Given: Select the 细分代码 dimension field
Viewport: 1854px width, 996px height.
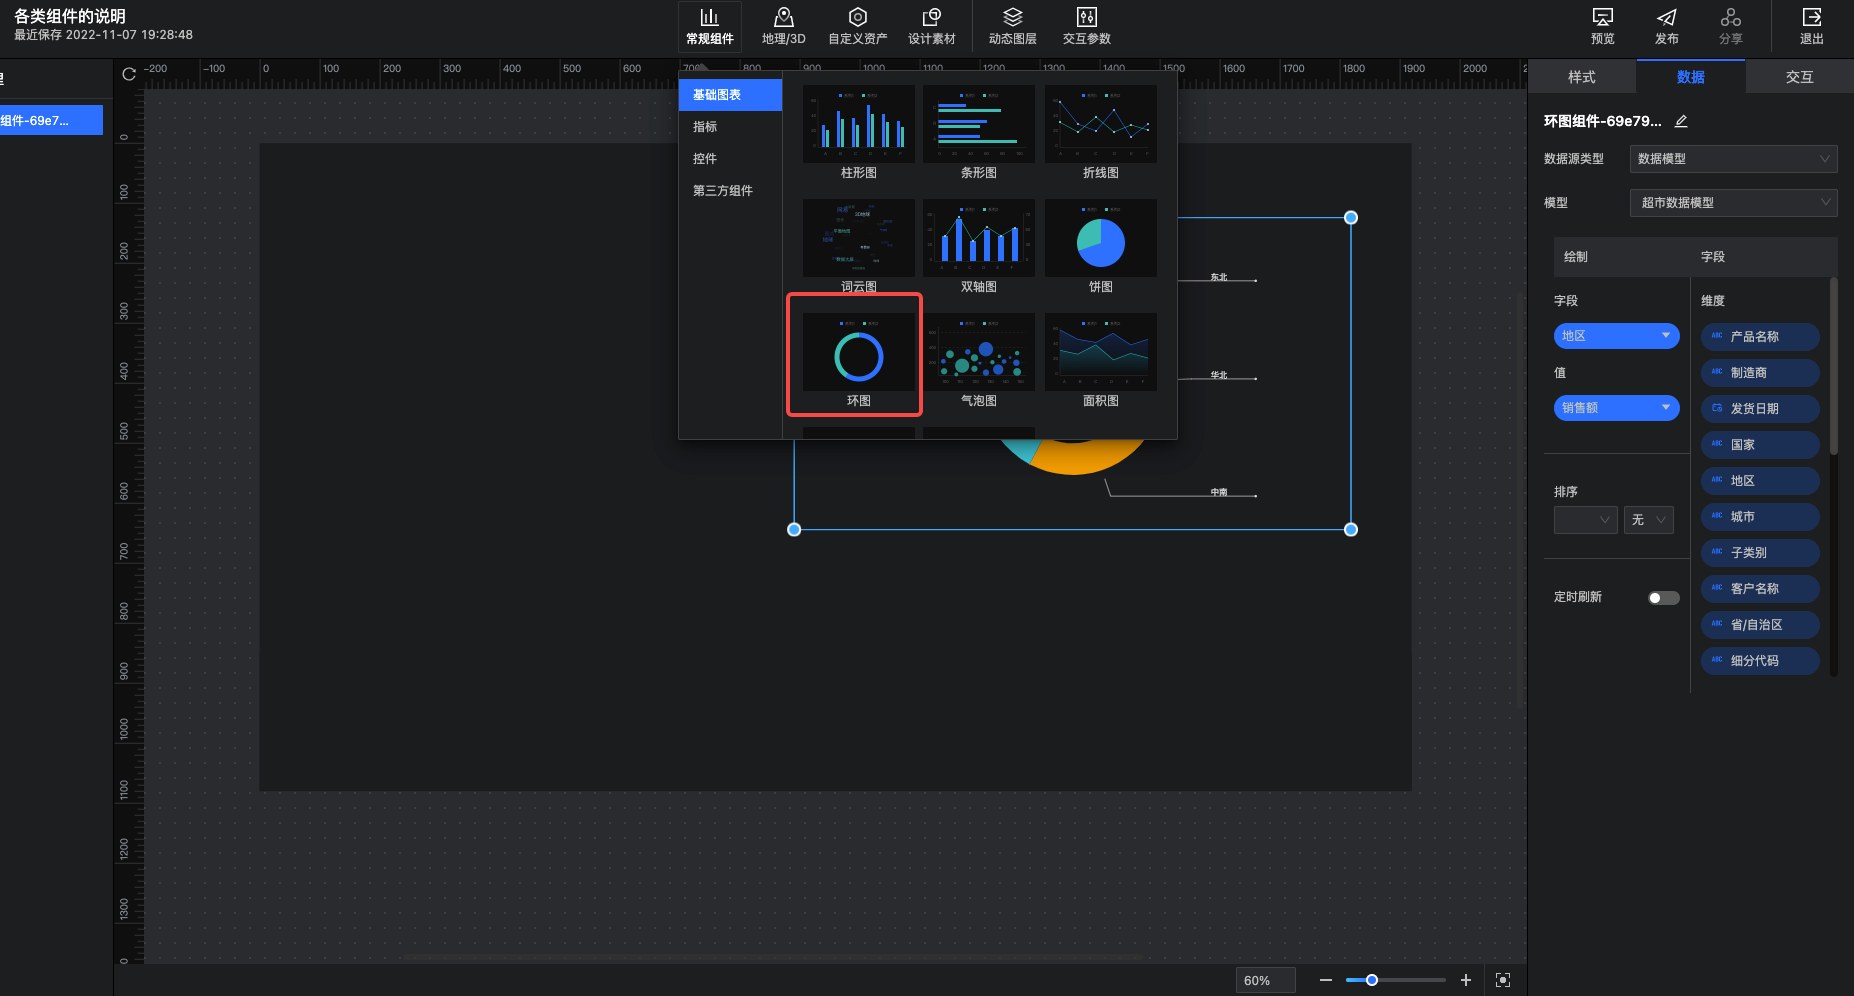Looking at the screenshot, I should click(1759, 661).
